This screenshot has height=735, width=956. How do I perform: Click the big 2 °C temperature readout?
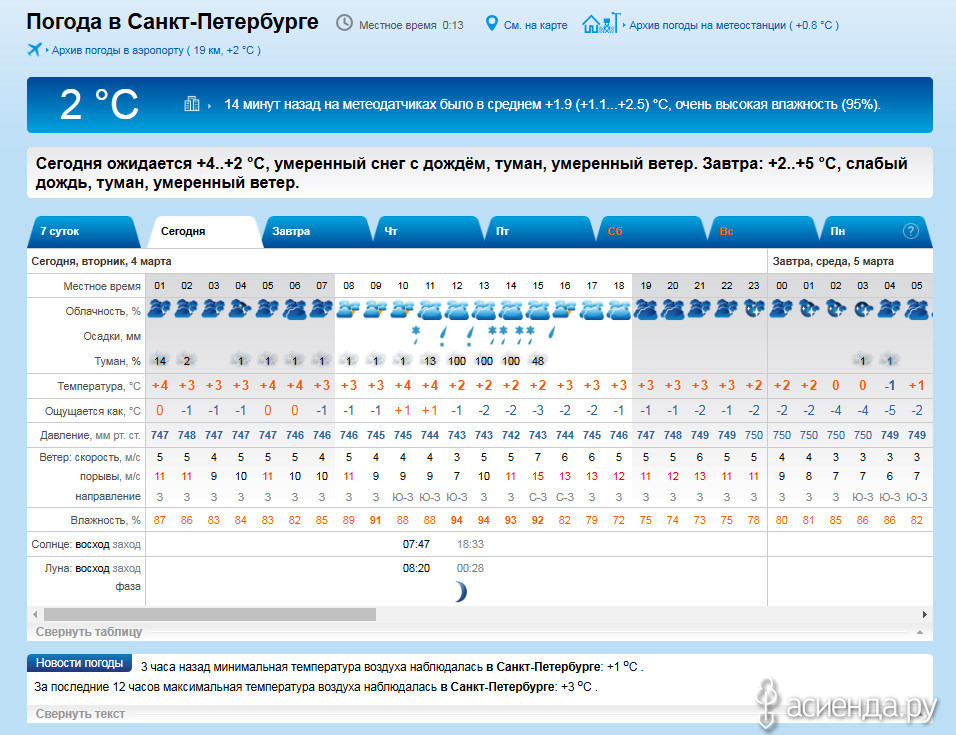[99, 104]
